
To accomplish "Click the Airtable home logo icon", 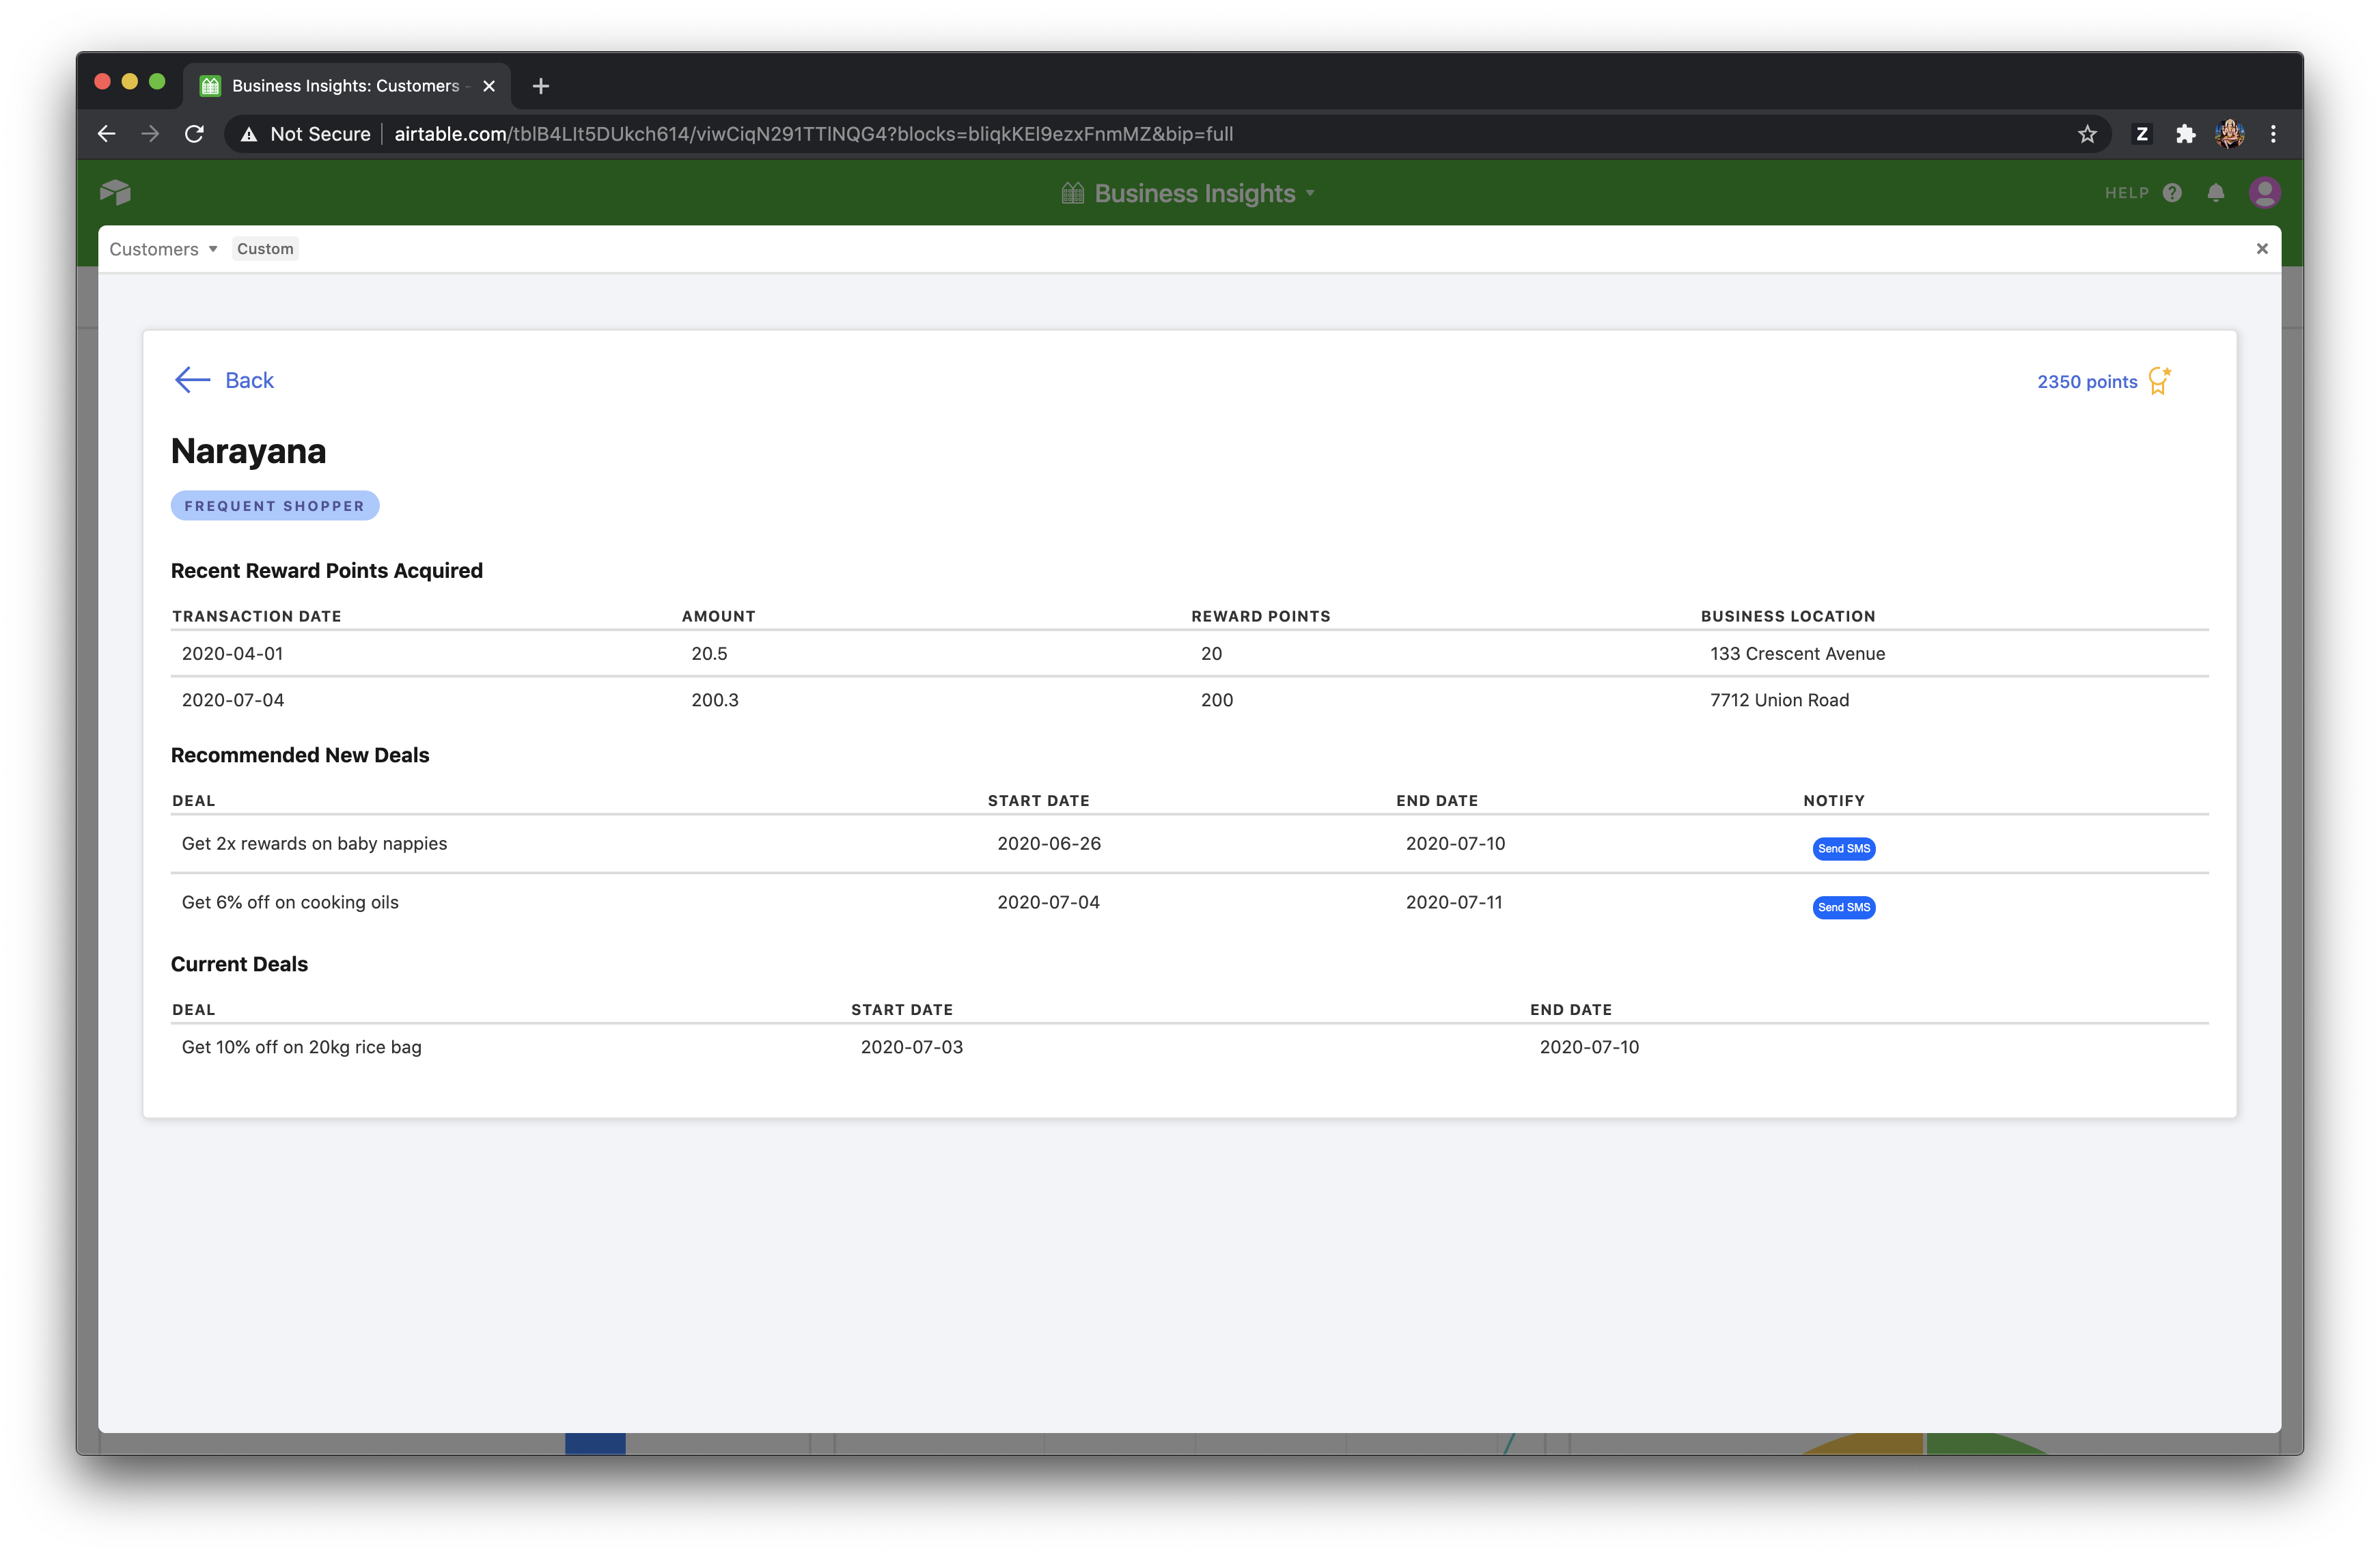I will [115, 192].
